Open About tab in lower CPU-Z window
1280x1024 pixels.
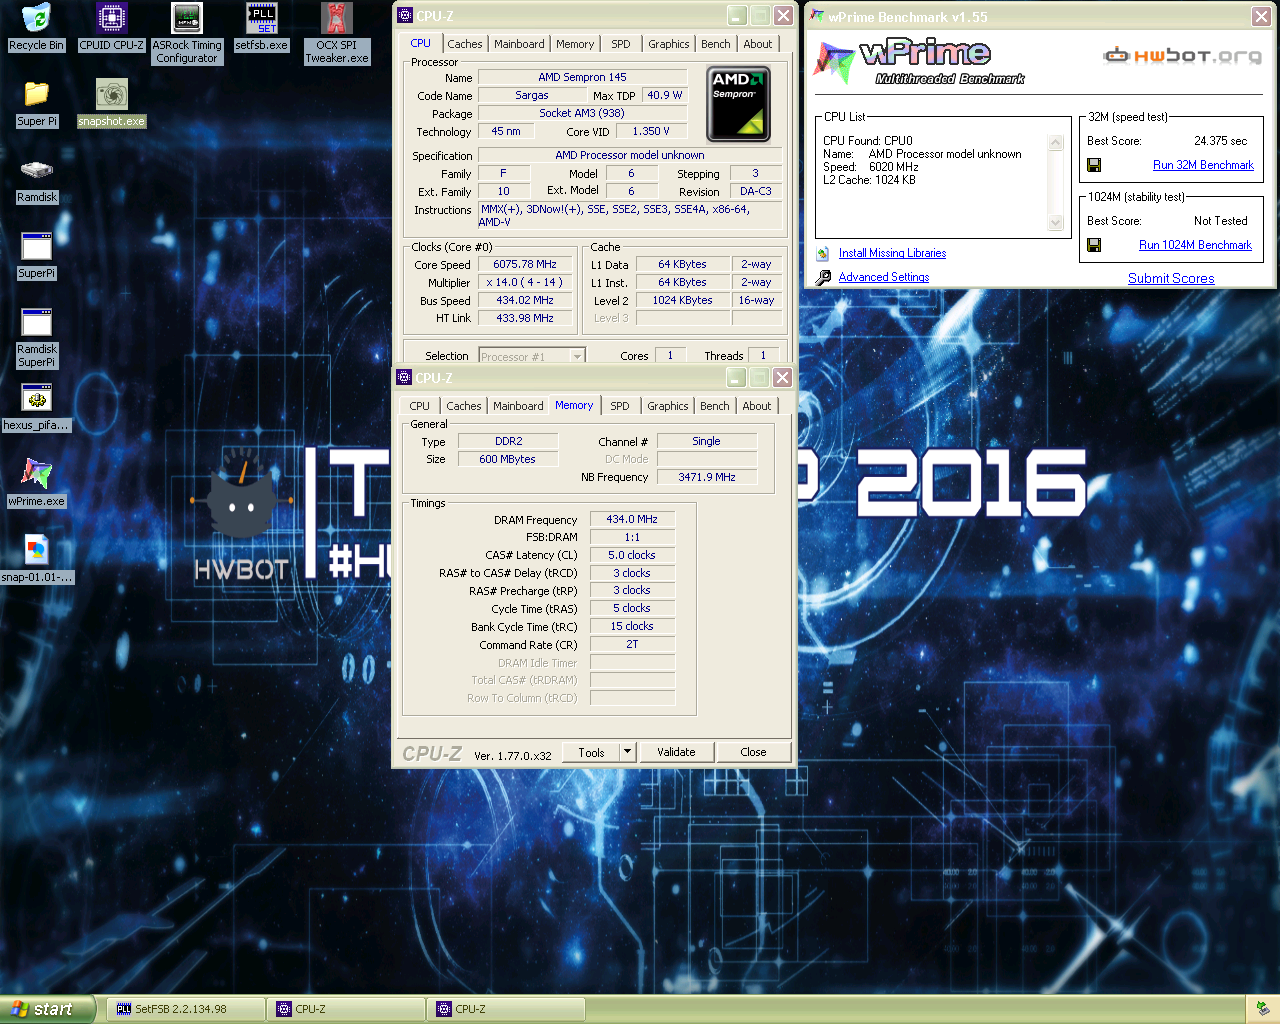pyautogui.click(x=757, y=406)
